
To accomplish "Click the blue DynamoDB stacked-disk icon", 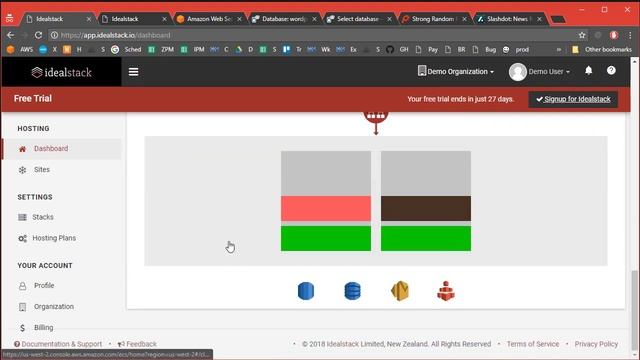I will coord(352,291).
